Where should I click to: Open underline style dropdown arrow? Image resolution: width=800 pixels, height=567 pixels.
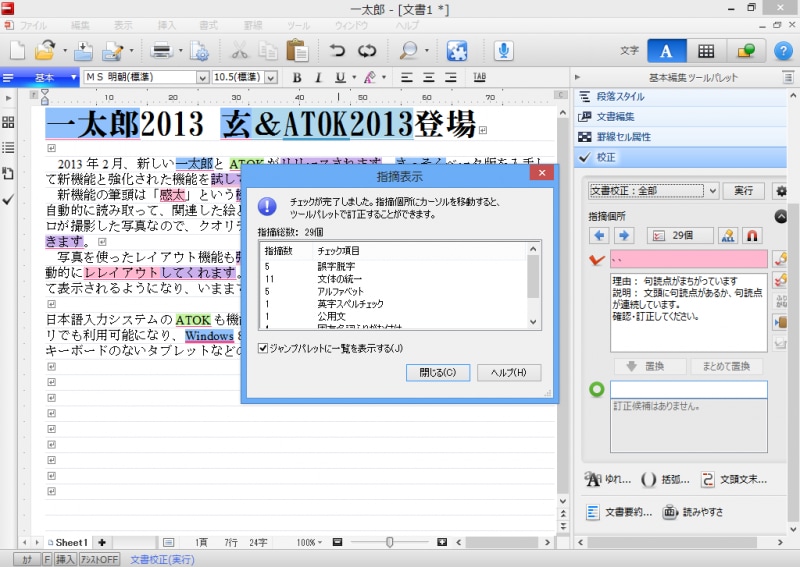pos(354,78)
